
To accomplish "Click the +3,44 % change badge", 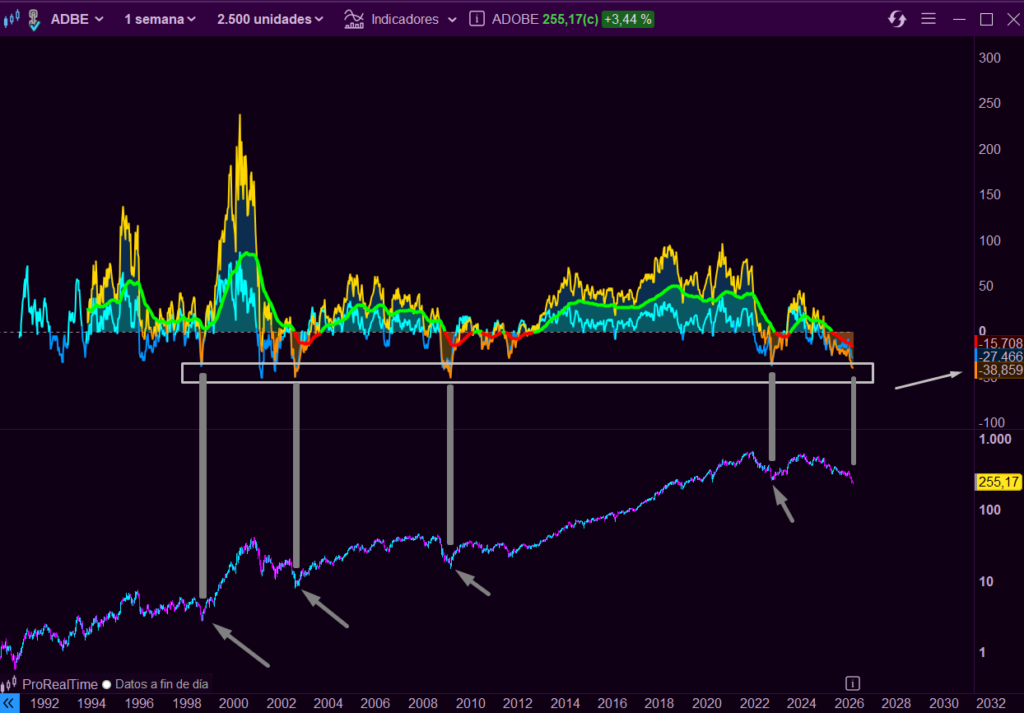I will point(627,19).
